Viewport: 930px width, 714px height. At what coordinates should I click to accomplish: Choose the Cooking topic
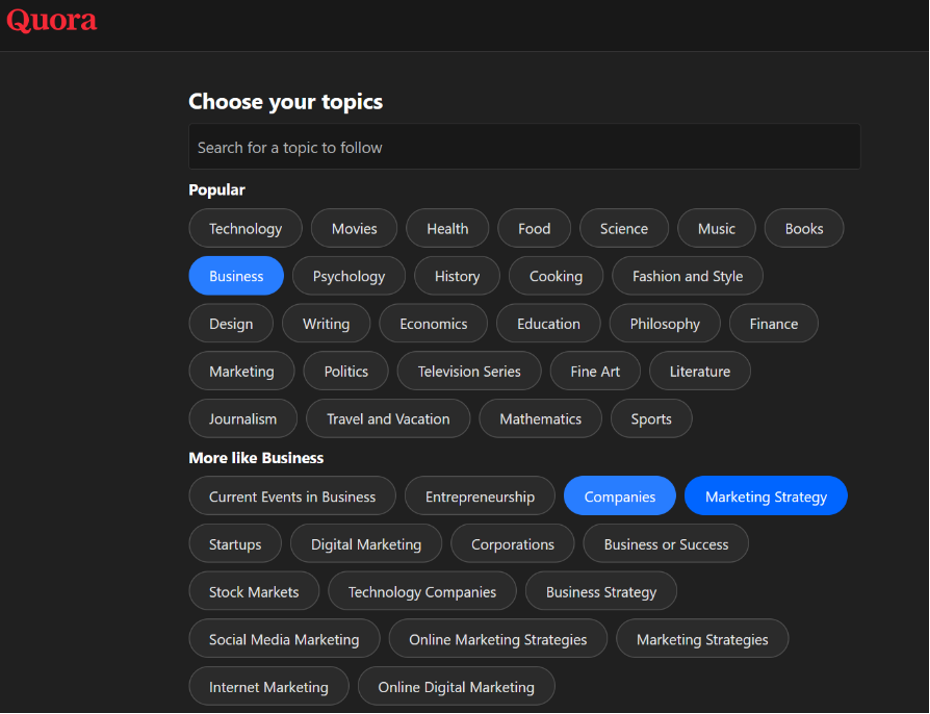click(x=556, y=276)
